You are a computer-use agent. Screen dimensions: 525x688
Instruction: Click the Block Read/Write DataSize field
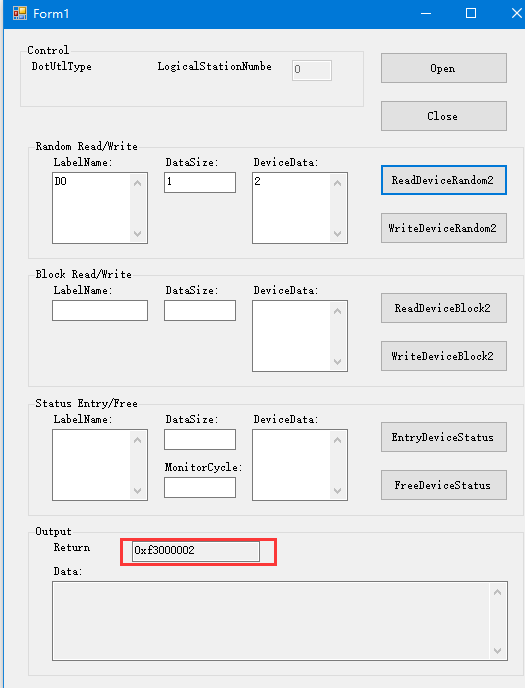point(200,311)
